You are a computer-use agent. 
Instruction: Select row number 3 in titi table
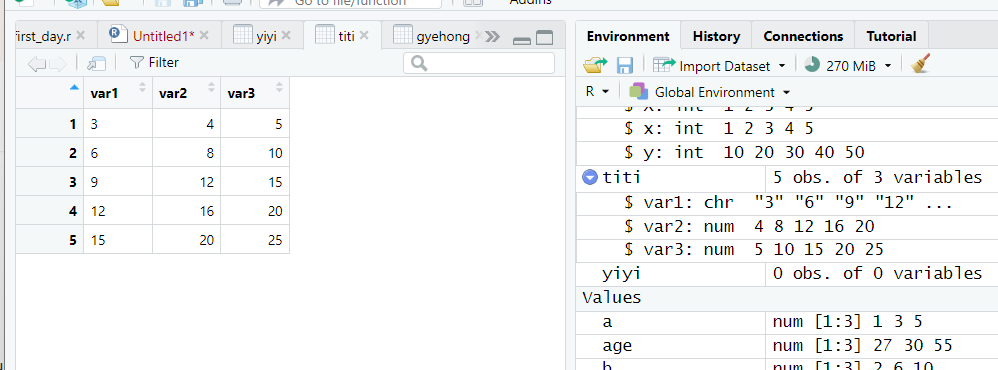point(50,182)
